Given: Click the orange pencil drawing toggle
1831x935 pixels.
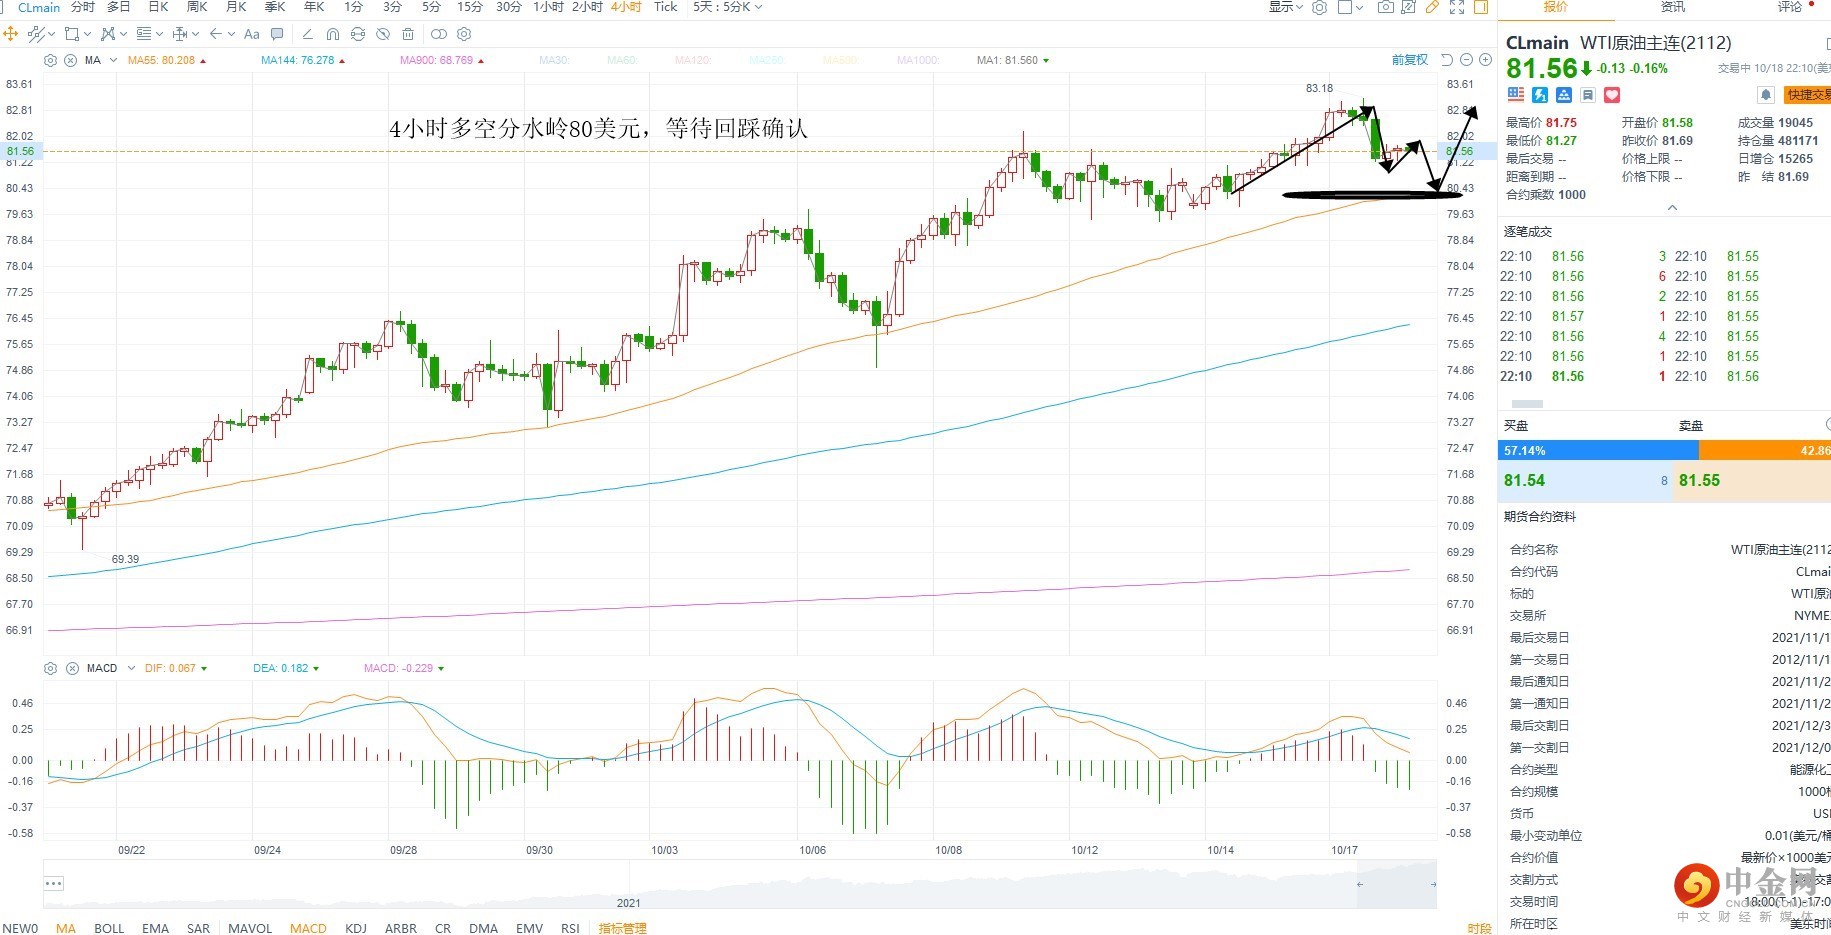Looking at the screenshot, I should click(x=1432, y=7).
